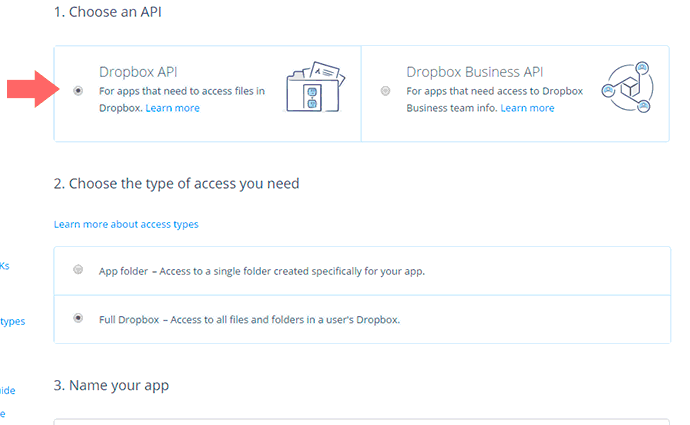The height and width of the screenshot is (425, 690).
Task: Click the '1. Choose an API' heading
Action: (108, 12)
